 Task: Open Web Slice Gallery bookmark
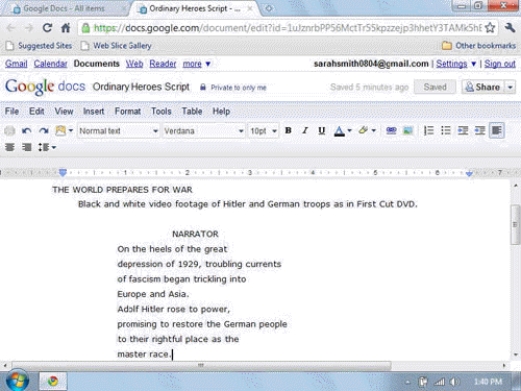(x=116, y=46)
